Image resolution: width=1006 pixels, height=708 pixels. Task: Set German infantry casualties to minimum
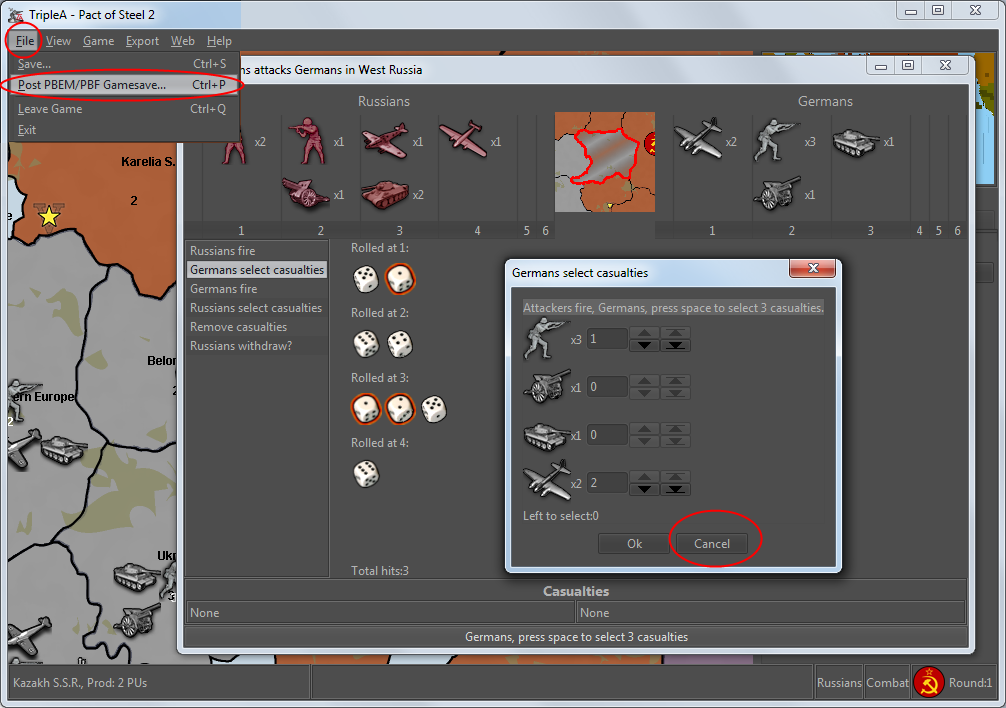point(676,345)
